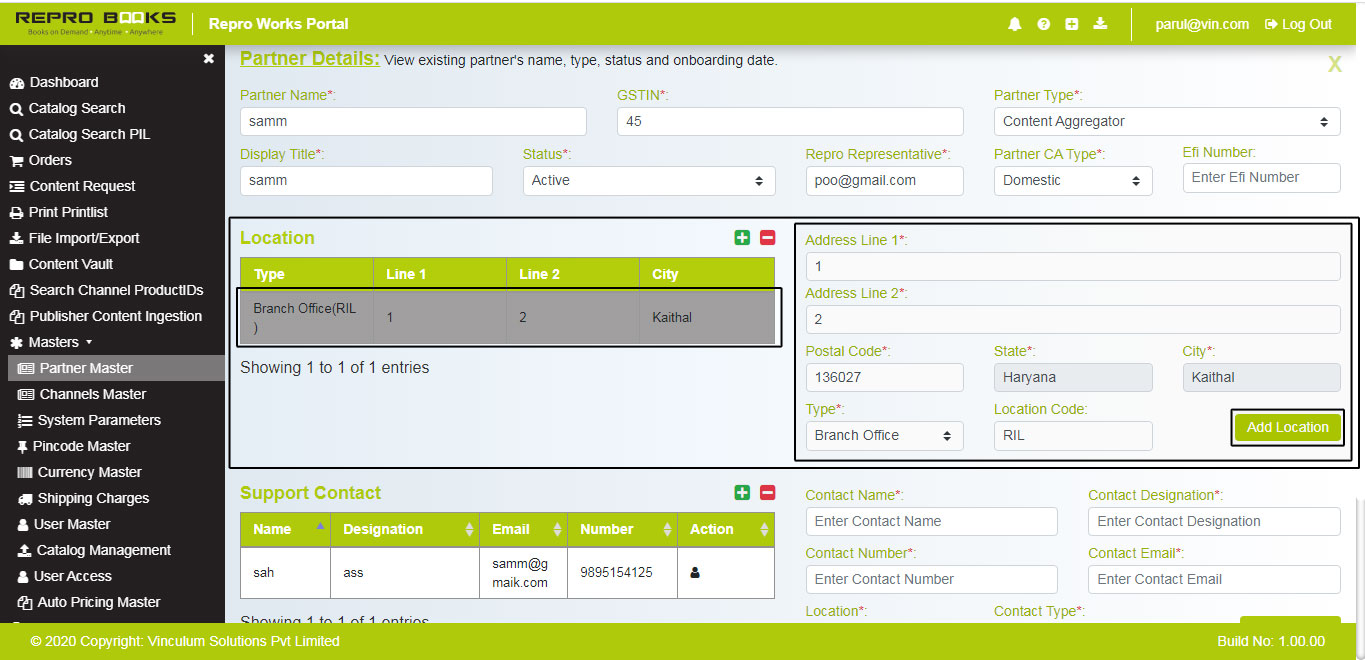Viewport: 1365px width, 660px height.
Task: Click red minus icon in Location section
Action: (x=767, y=237)
